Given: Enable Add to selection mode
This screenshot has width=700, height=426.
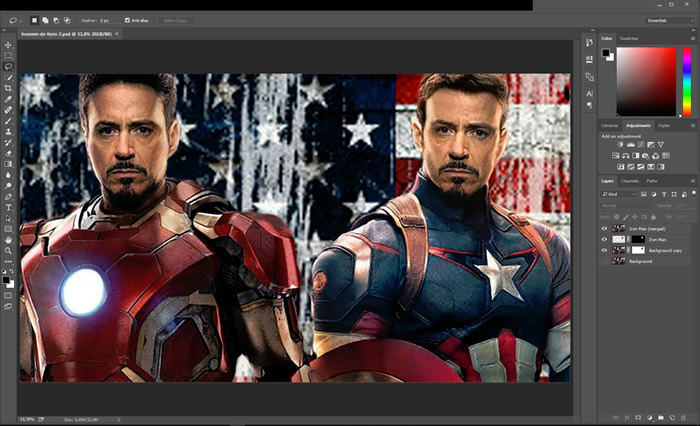Looking at the screenshot, I should click(x=45, y=21).
